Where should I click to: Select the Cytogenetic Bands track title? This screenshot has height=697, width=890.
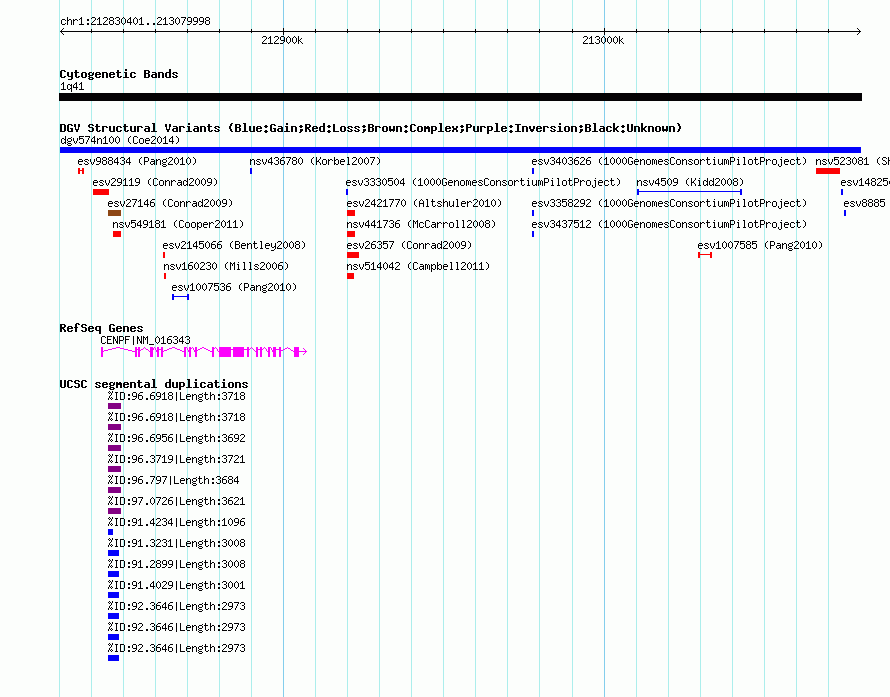(119, 74)
